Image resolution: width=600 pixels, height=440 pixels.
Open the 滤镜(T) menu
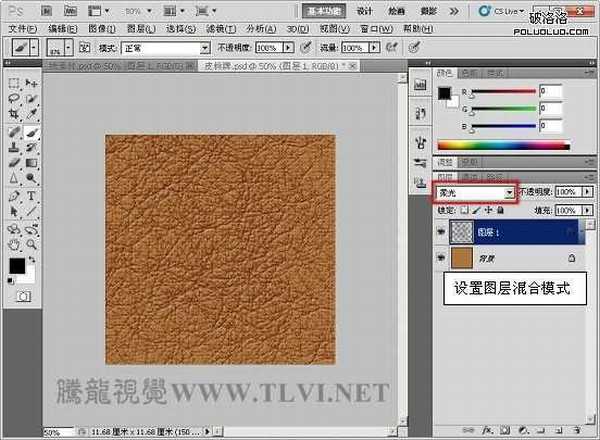tap(221, 29)
